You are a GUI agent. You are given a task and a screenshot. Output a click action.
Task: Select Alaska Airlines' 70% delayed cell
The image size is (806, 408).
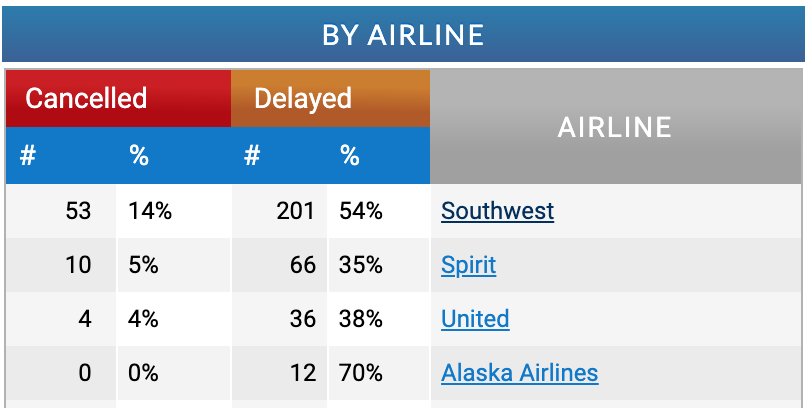pyautogui.click(x=361, y=373)
